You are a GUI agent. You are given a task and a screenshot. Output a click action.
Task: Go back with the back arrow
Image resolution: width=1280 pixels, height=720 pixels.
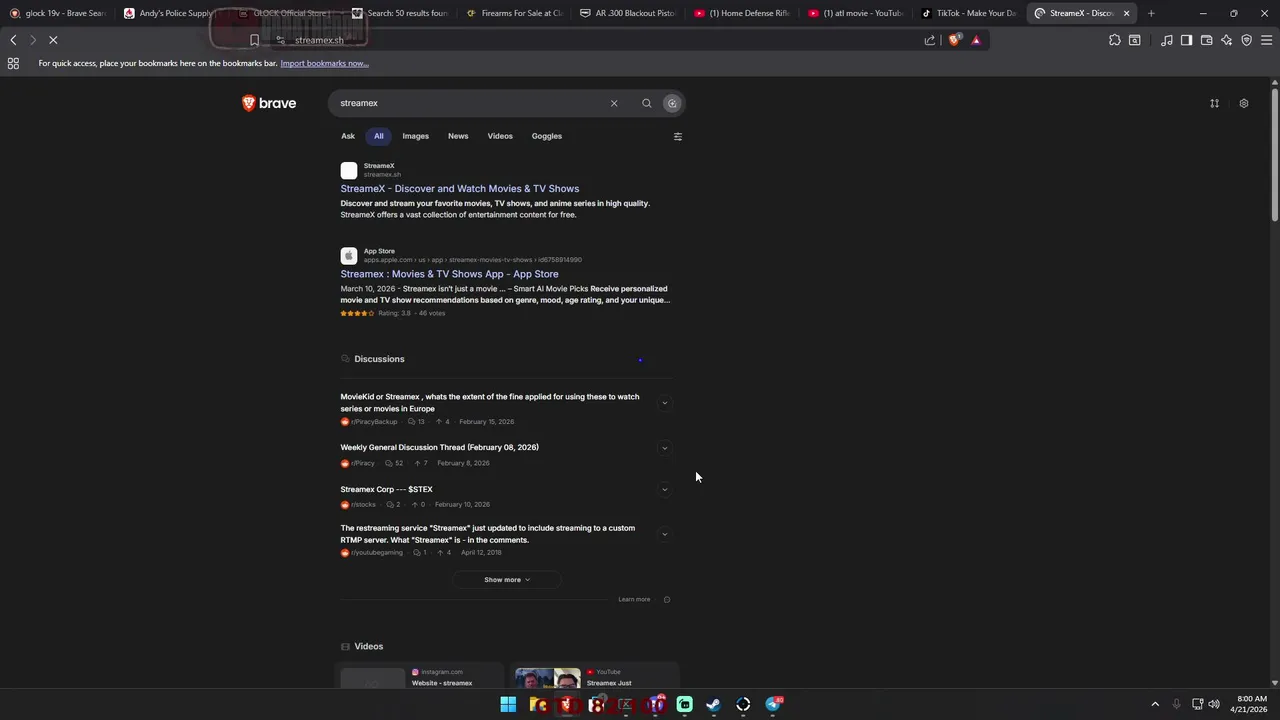[13, 40]
